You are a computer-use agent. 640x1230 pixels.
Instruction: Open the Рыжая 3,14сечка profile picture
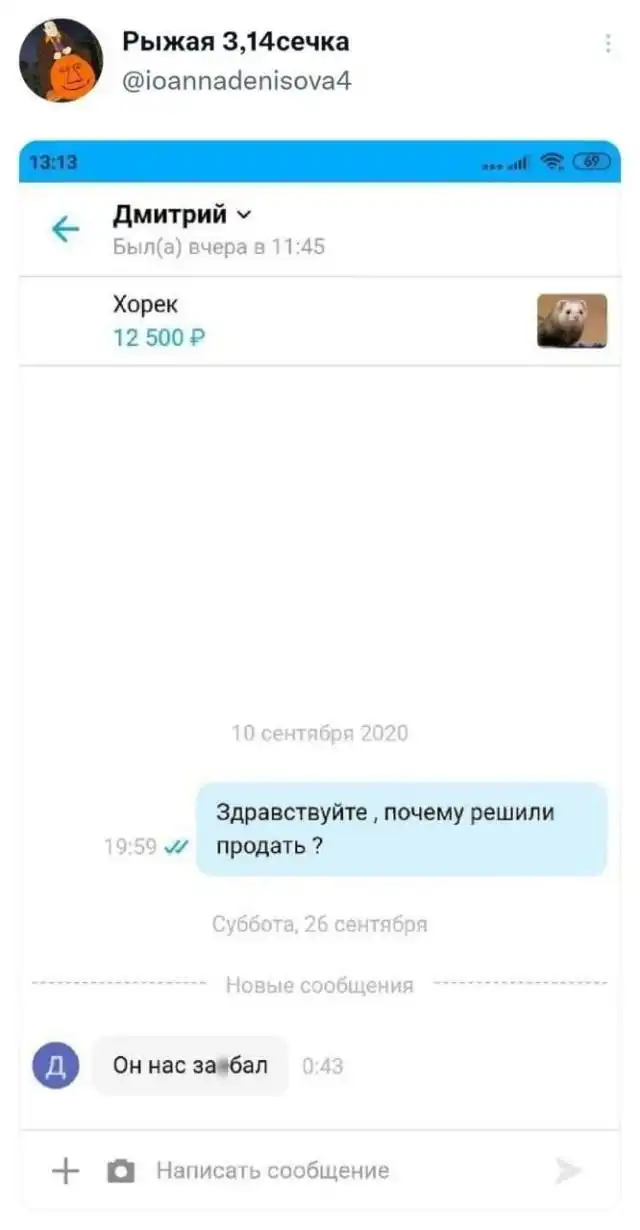(x=61, y=60)
